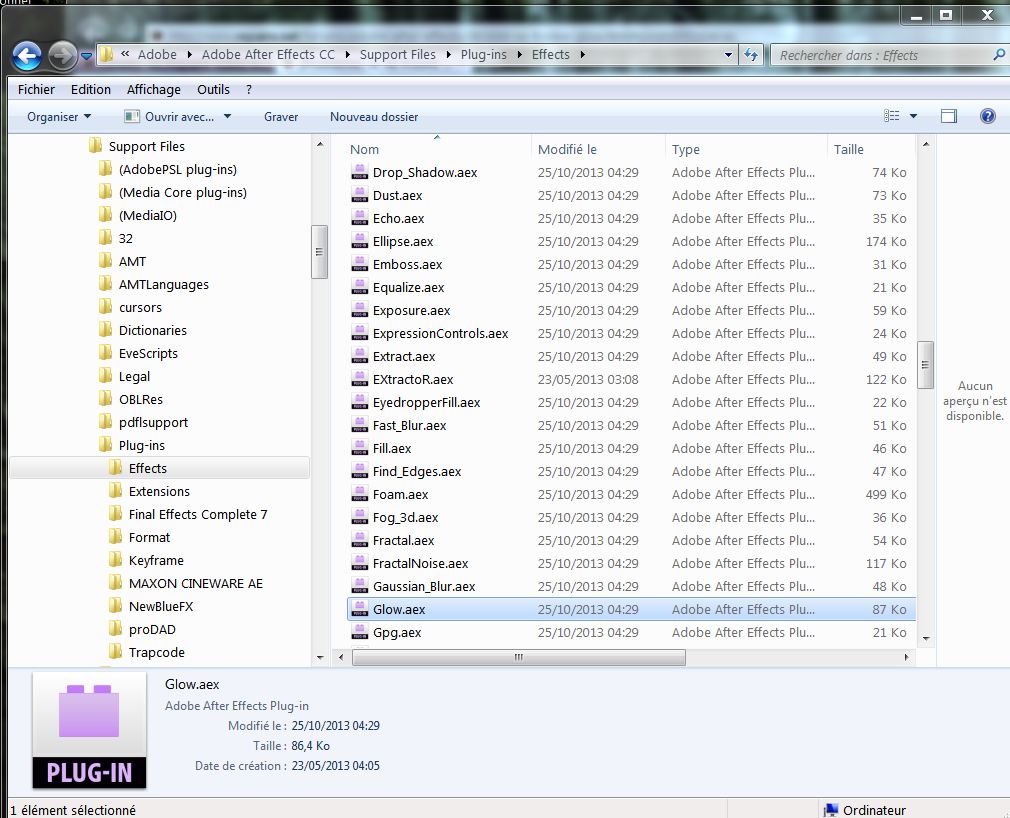Click the Gaussian_Blur.aex plug-in icon
This screenshot has width=1010, height=818.
point(360,586)
